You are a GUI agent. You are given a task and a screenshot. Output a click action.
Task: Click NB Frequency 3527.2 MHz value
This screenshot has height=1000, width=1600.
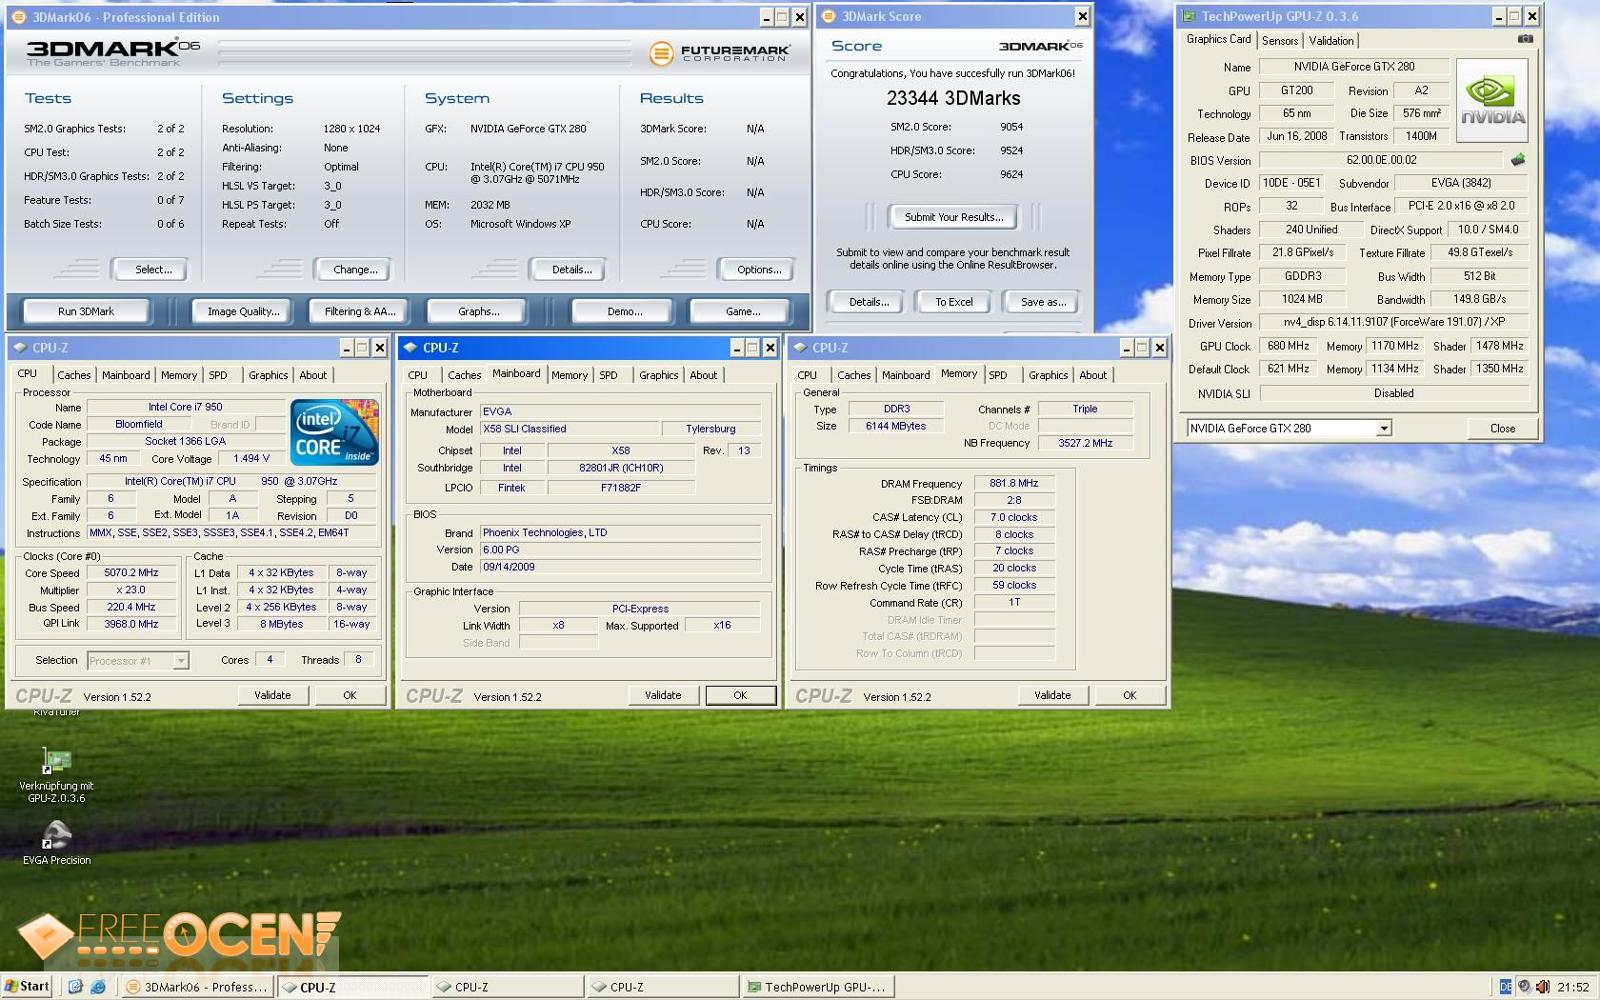(1085, 442)
